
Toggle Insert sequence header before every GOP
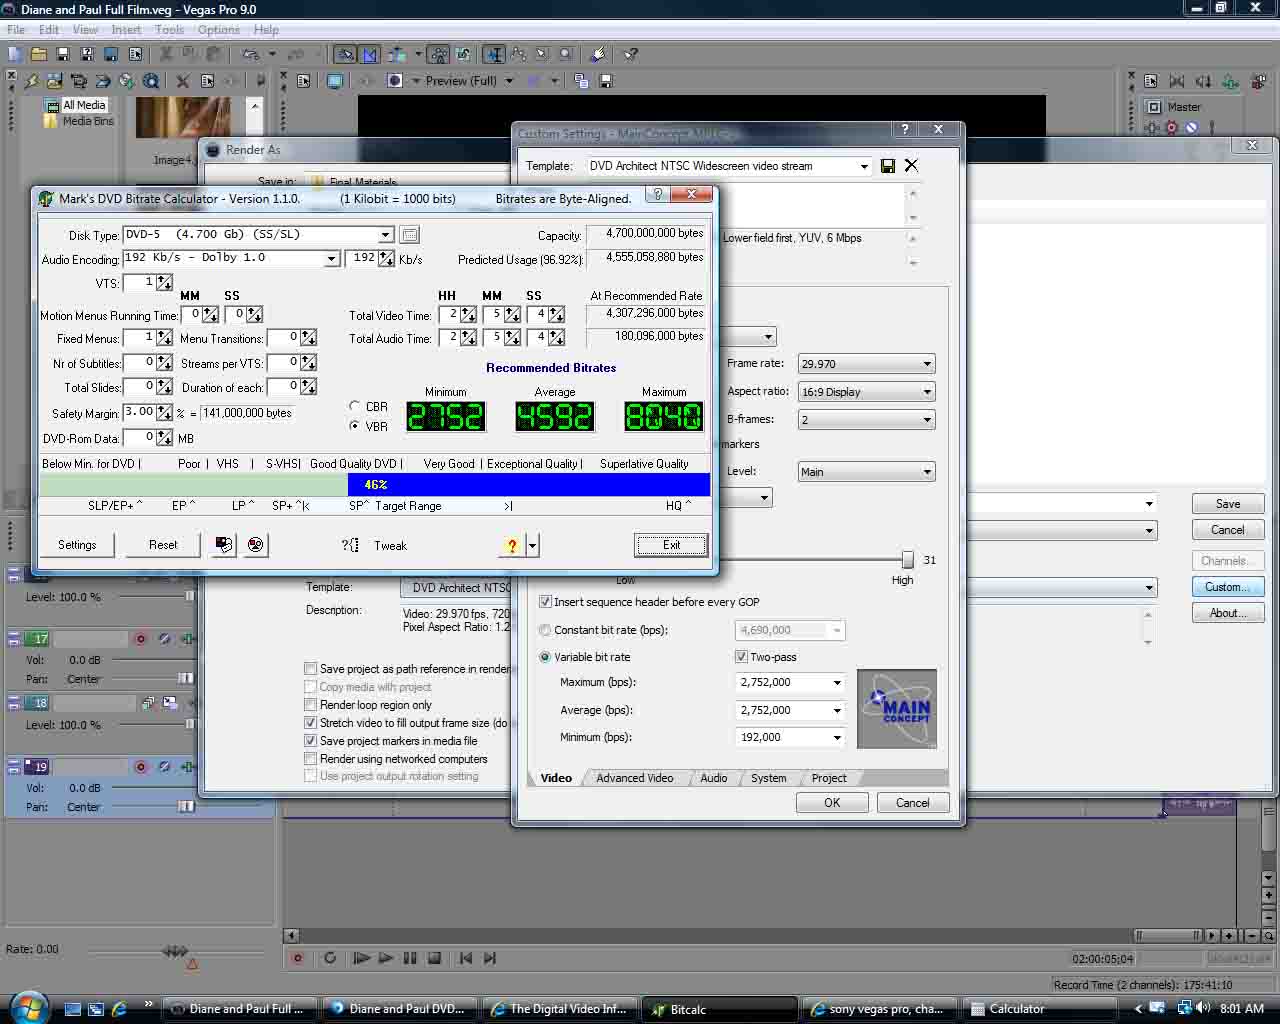pyautogui.click(x=545, y=602)
